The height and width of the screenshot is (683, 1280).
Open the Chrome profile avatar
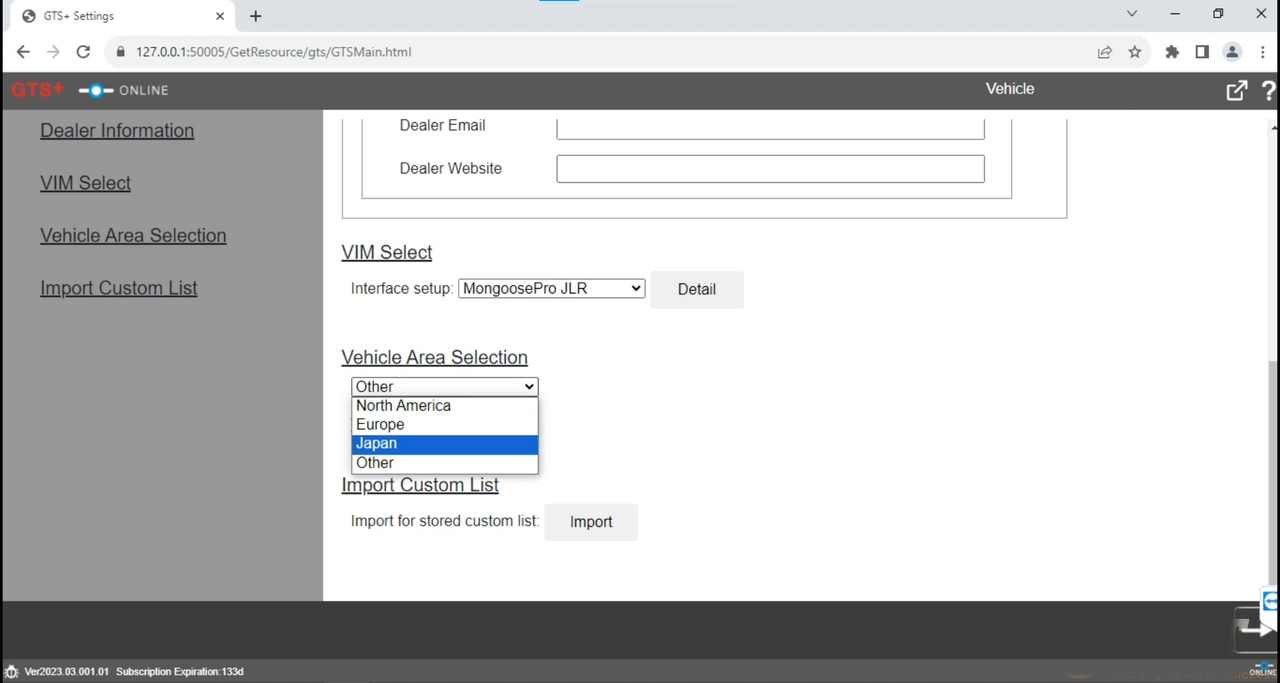coord(1232,52)
